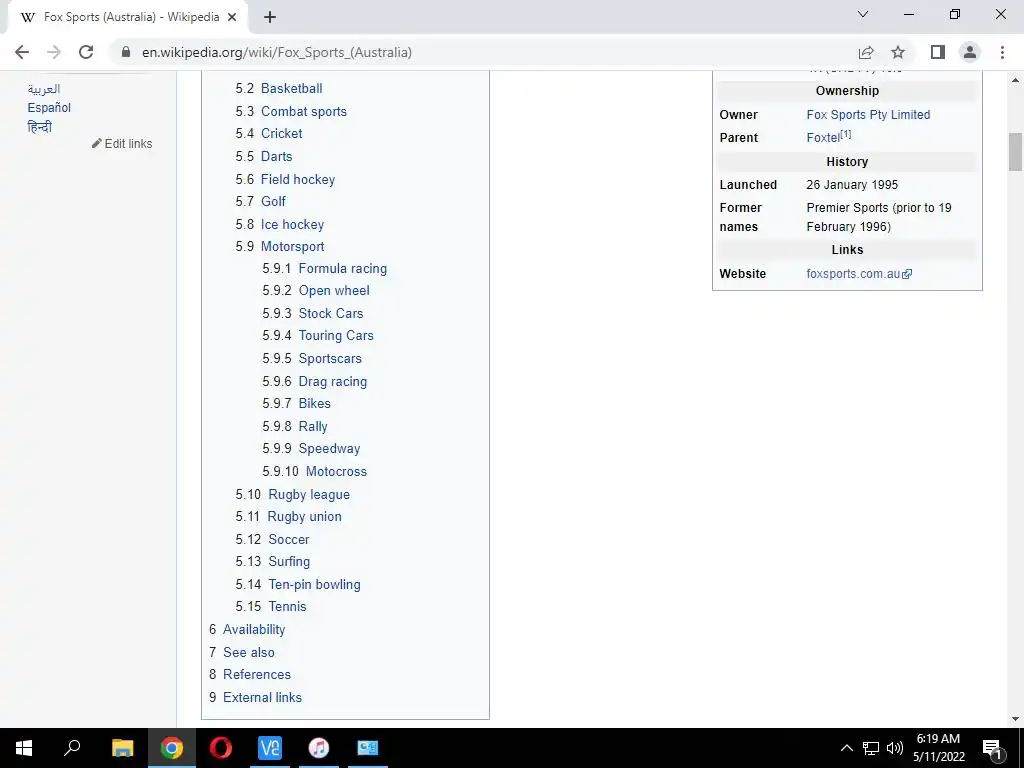Open a new browser tab
This screenshot has width=1024, height=768.
[270, 17]
